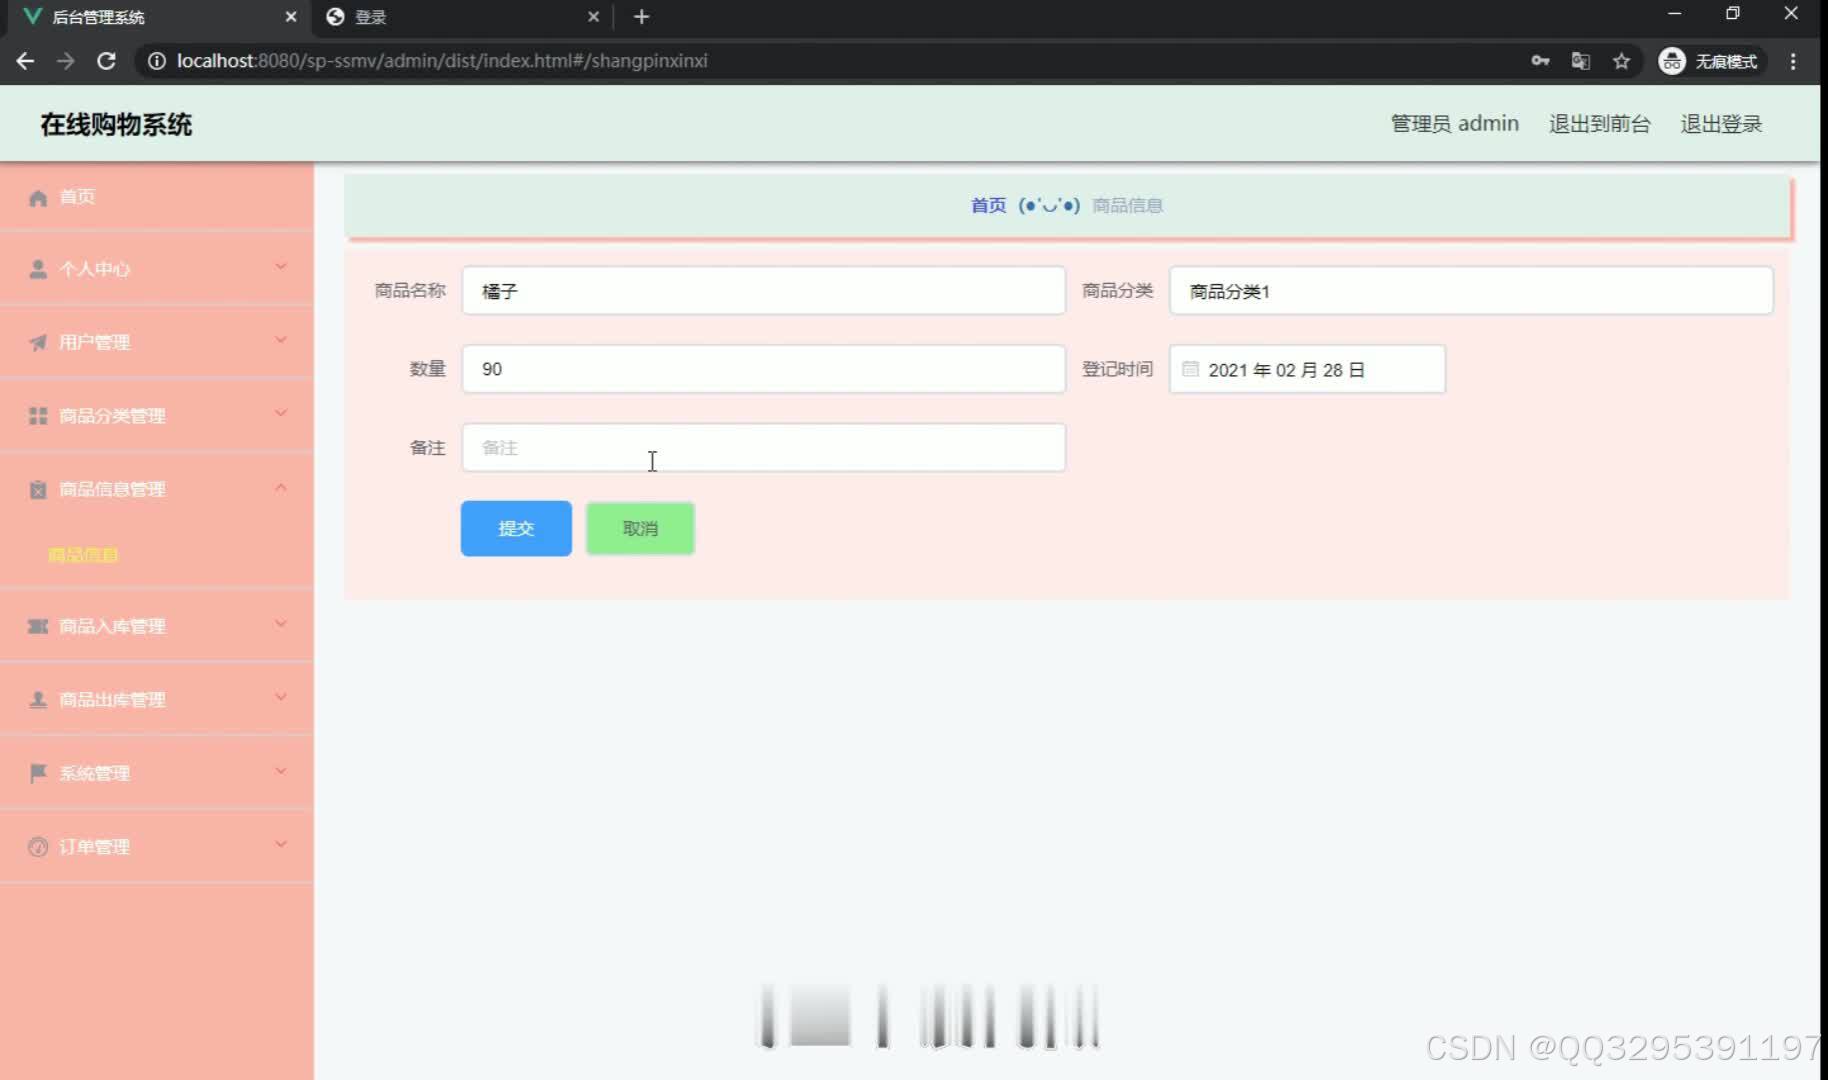1828x1080 pixels.
Task: Click the flag icon beside 系统管理
Action: (38, 773)
